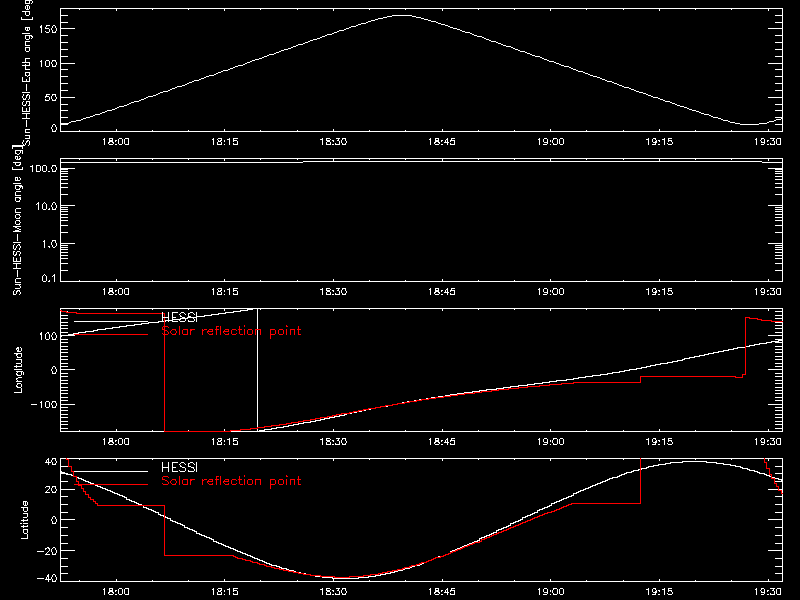Click the 150 tick label on the Earth angle axis
This screenshot has width=800, height=600.
tap(47, 29)
